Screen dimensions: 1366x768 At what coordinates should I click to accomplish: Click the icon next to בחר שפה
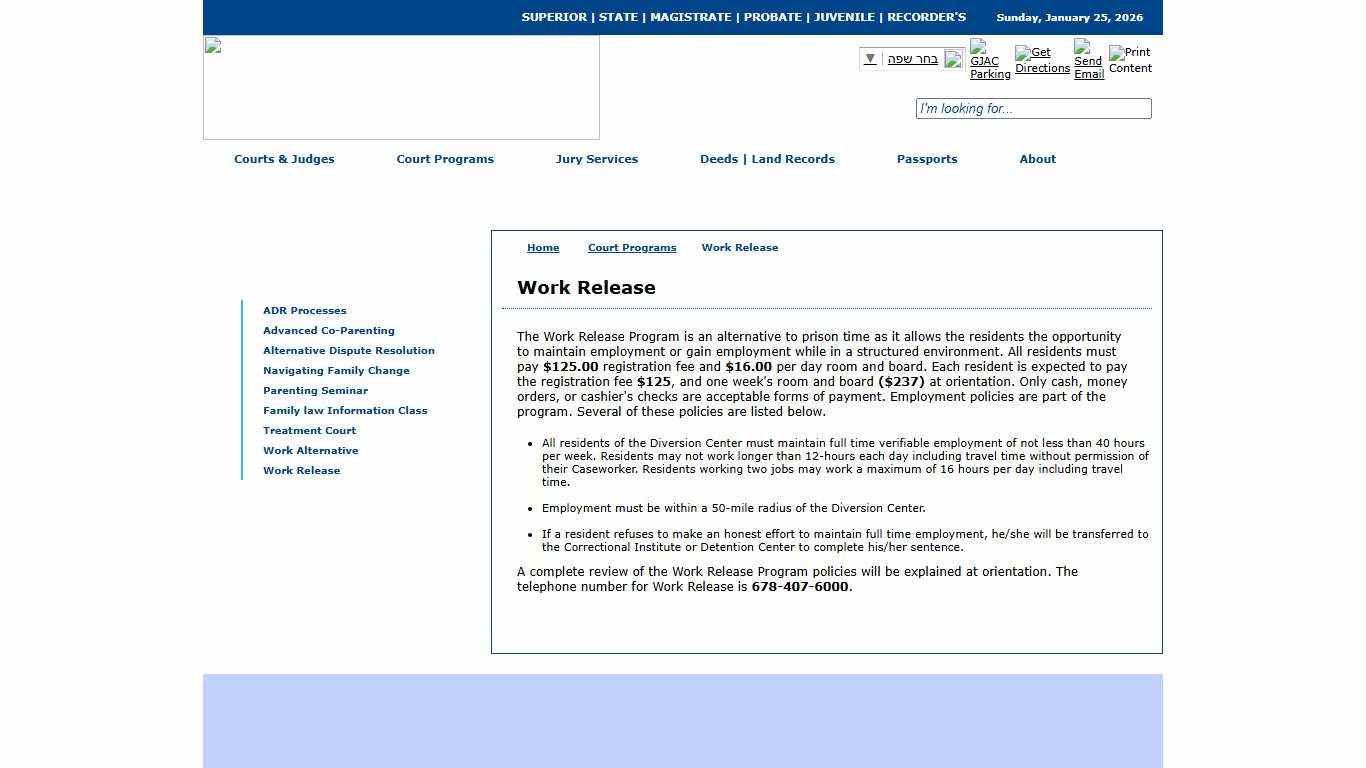coord(953,59)
